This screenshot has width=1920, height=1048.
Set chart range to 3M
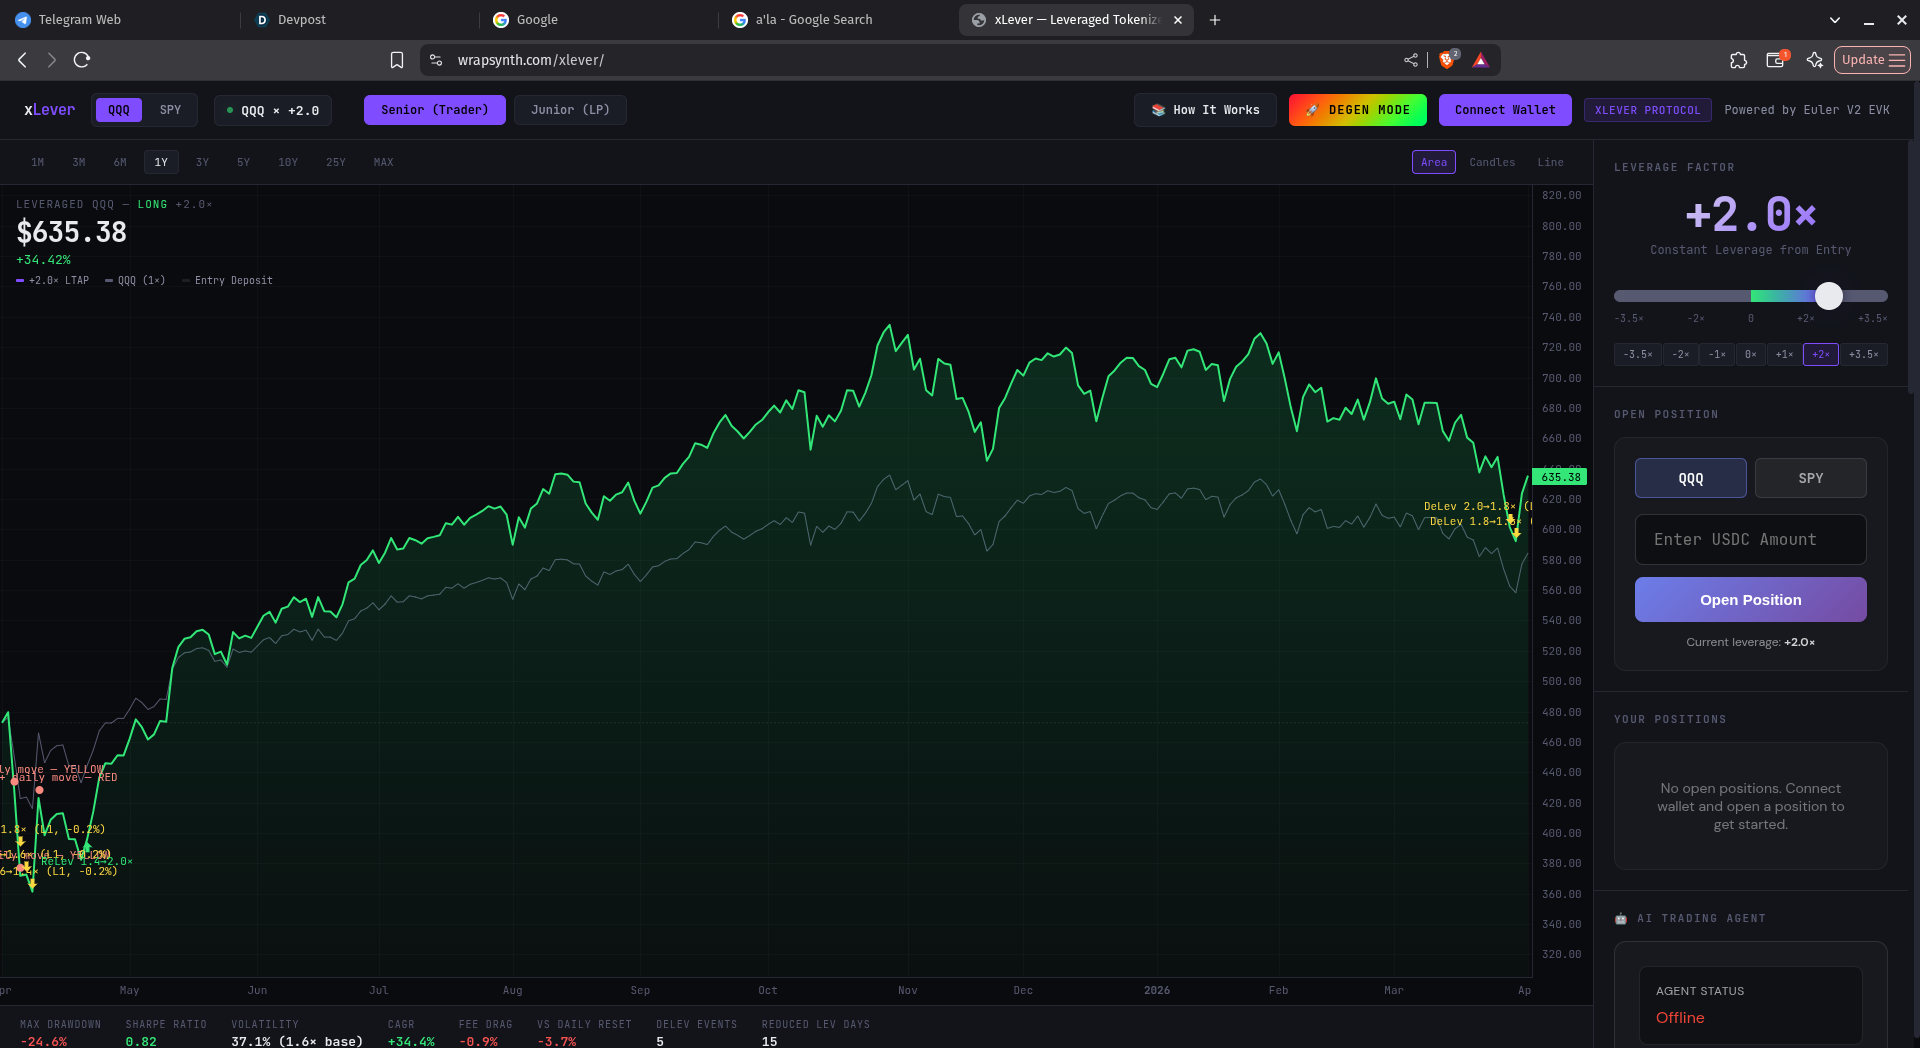coord(79,162)
